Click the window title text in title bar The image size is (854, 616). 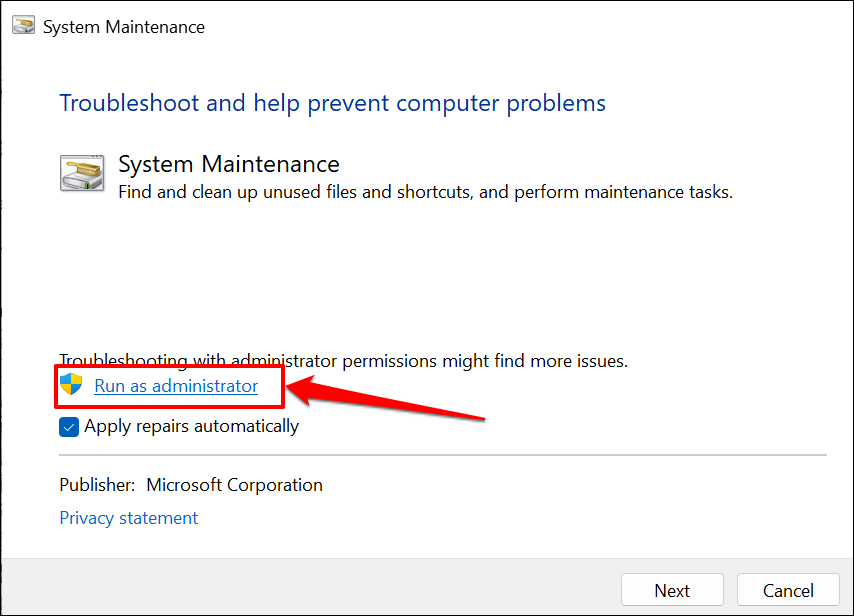(123, 27)
